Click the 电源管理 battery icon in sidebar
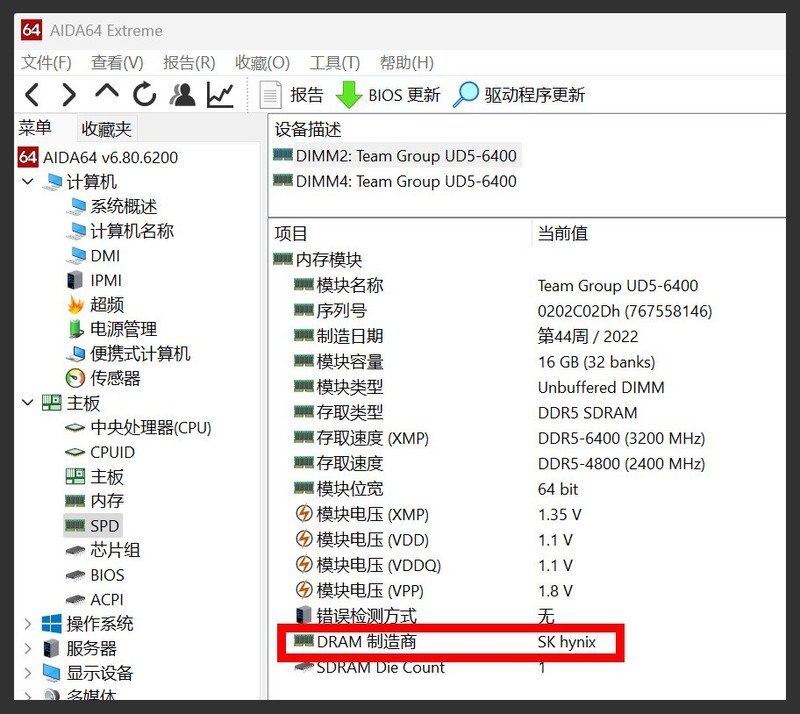The width and height of the screenshot is (800, 714). (73, 329)
